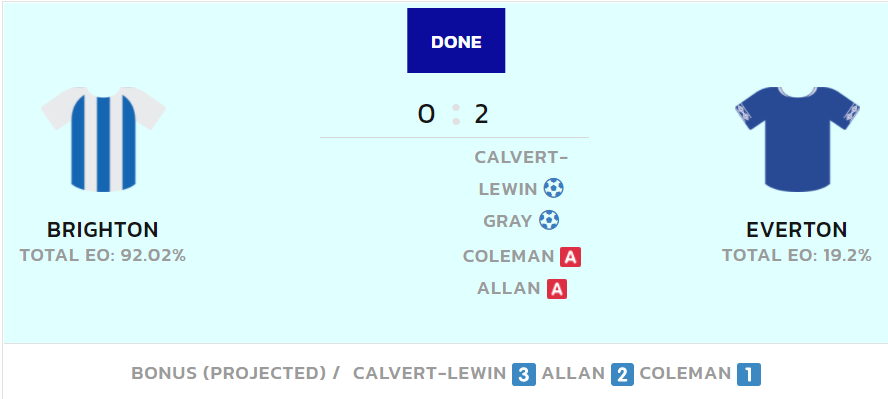Click the ALLAN assist name in scorer list
888x399 pixels.
(509, 289)
